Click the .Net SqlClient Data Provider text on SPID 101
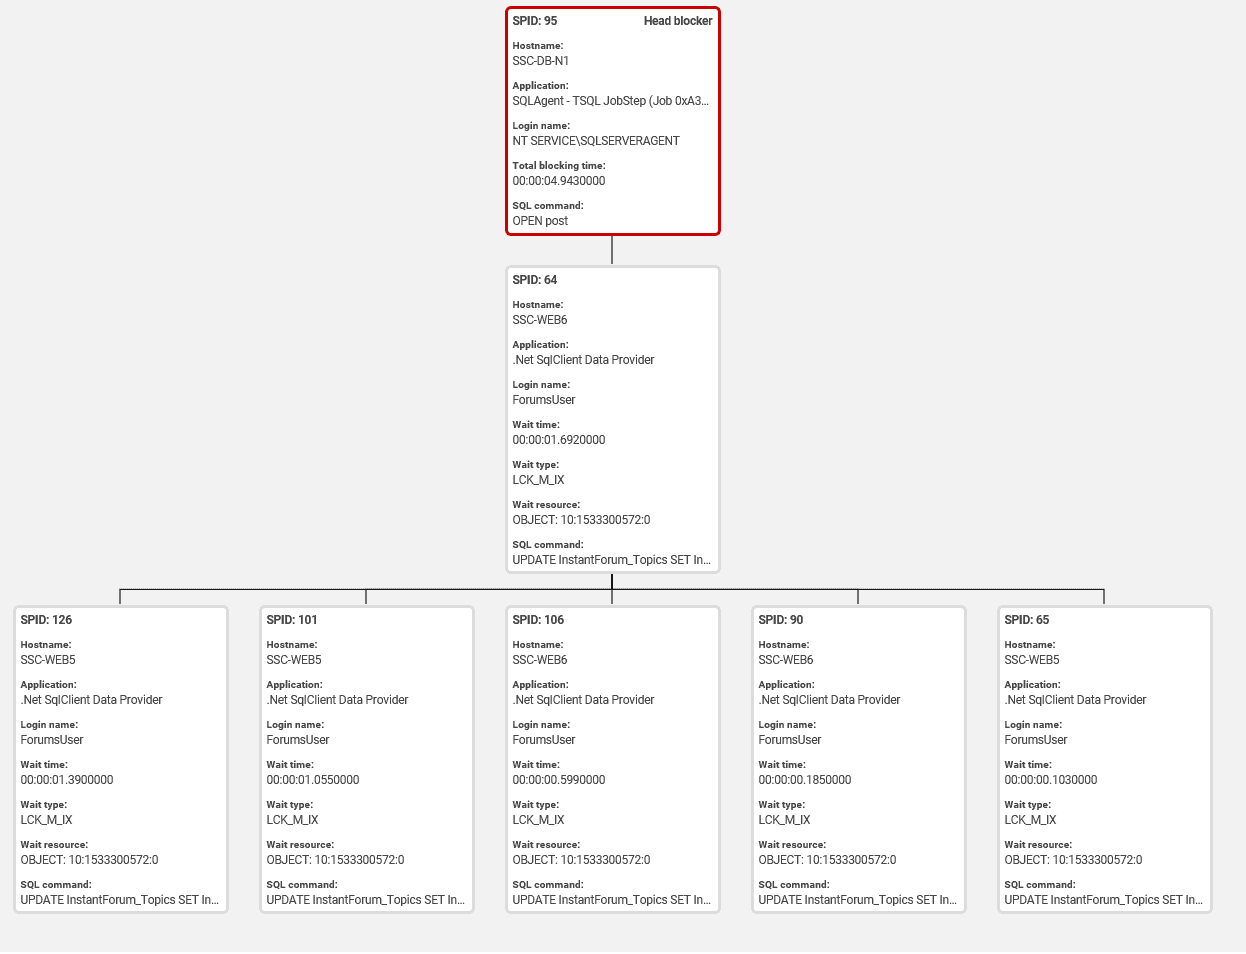Image resolution: width=1246 pixels, height=954 pixels. (338, 699)
